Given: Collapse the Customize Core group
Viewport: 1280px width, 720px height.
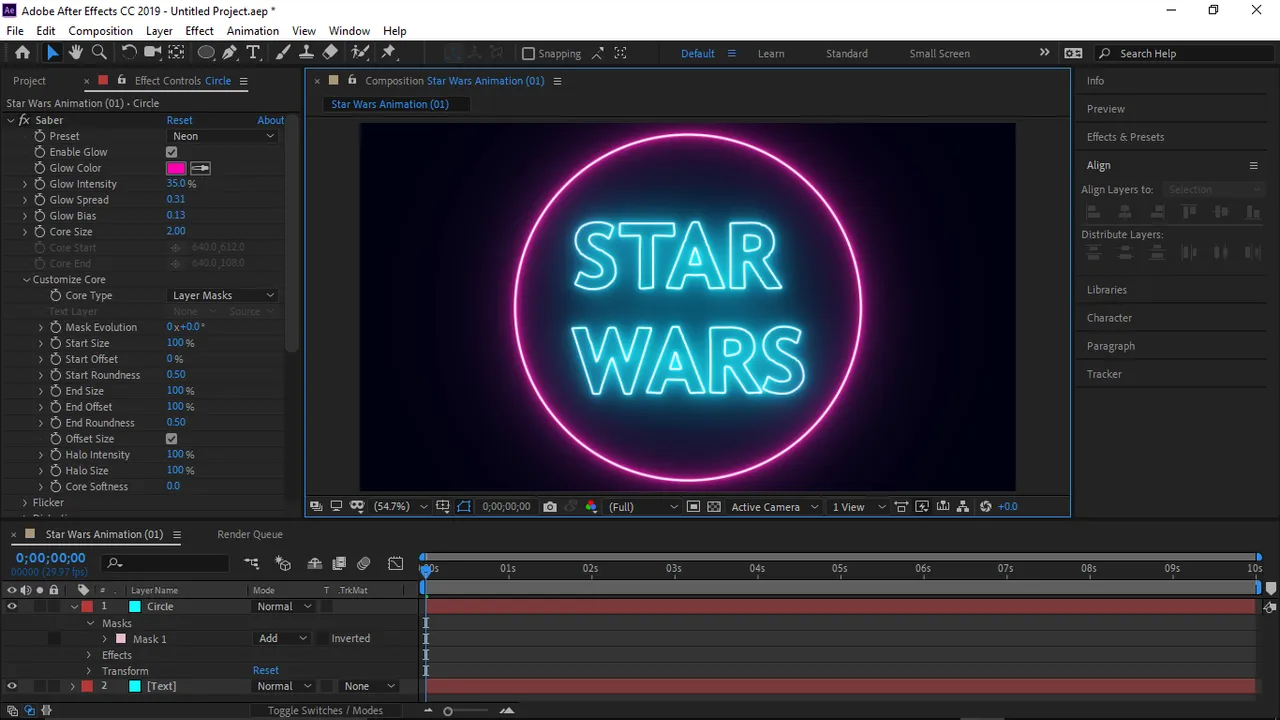Looking at the screenshot, I should 26,280.
